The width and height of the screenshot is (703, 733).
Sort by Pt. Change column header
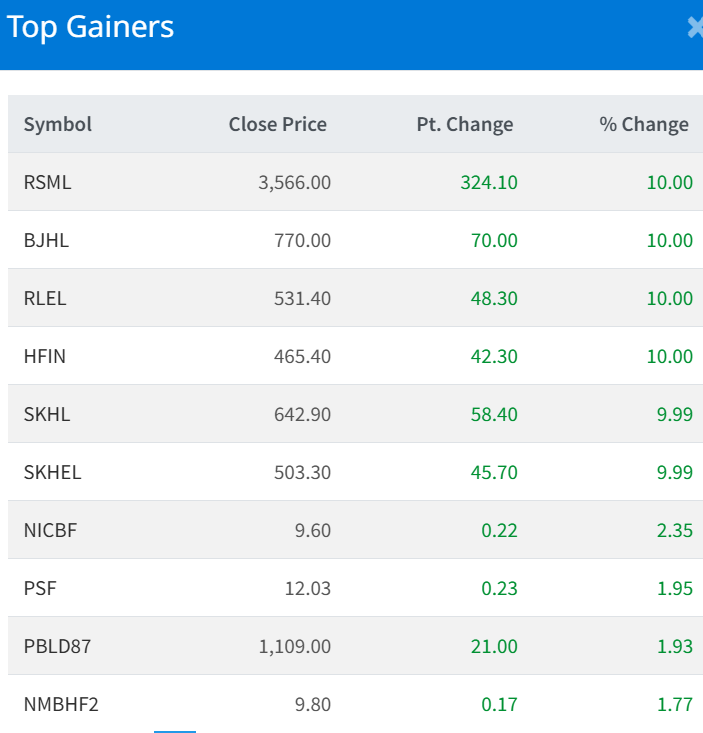click(464, 124)
